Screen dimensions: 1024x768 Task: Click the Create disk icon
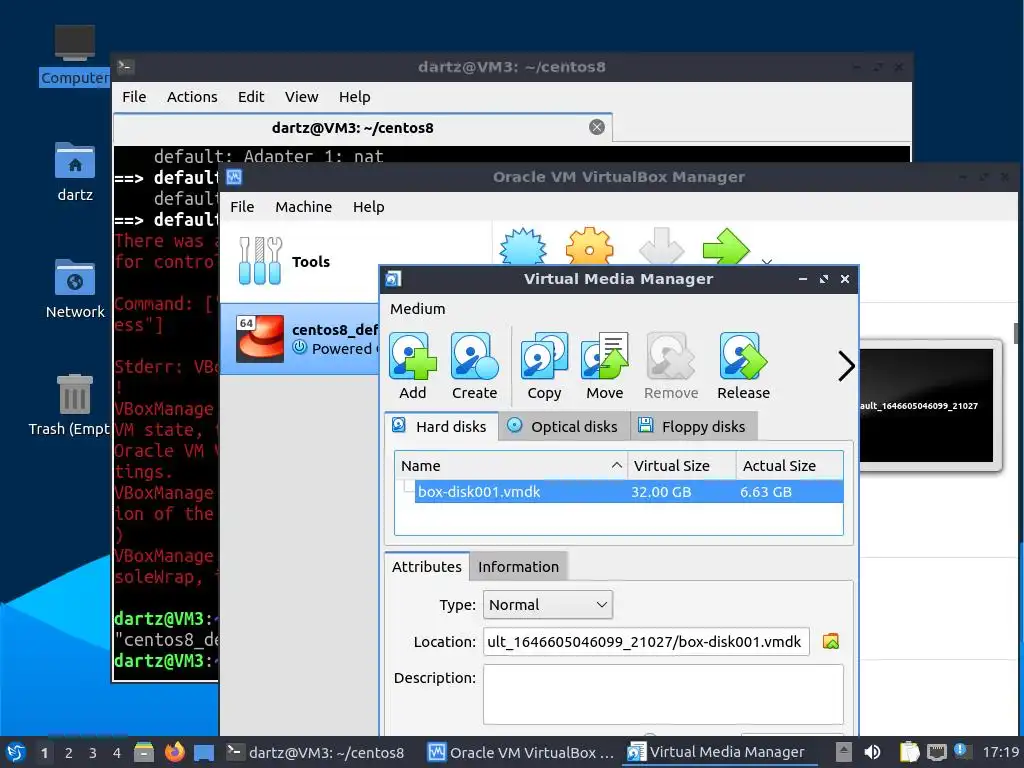click(475, 357)
